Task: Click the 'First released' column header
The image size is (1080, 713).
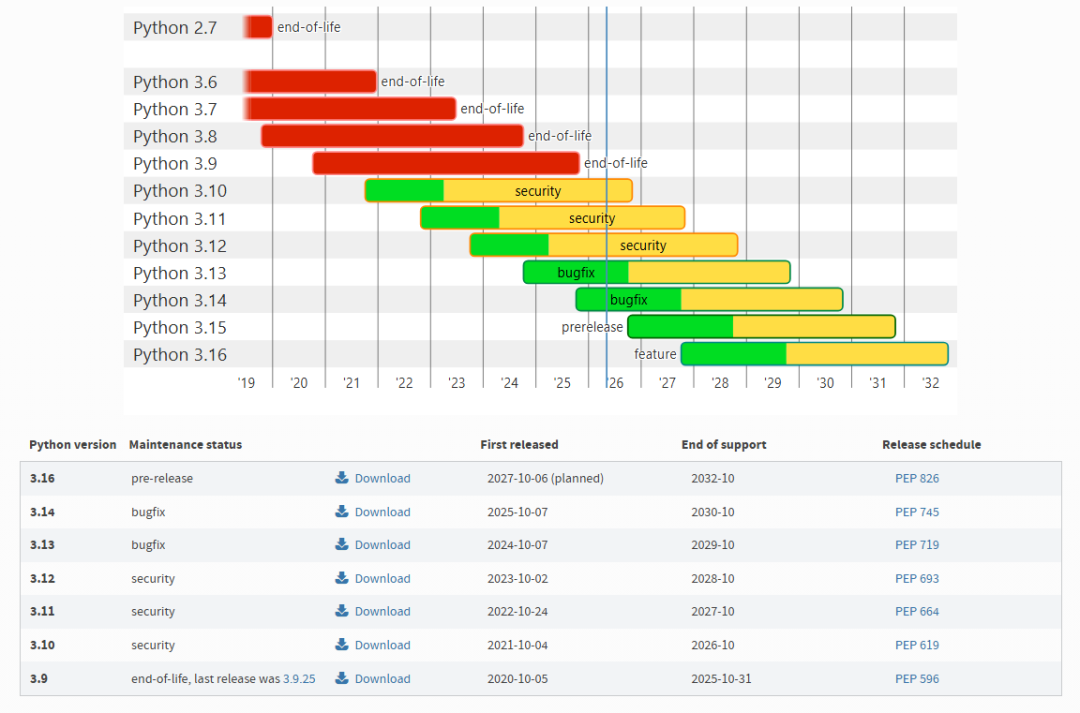Action: point(519,444)
